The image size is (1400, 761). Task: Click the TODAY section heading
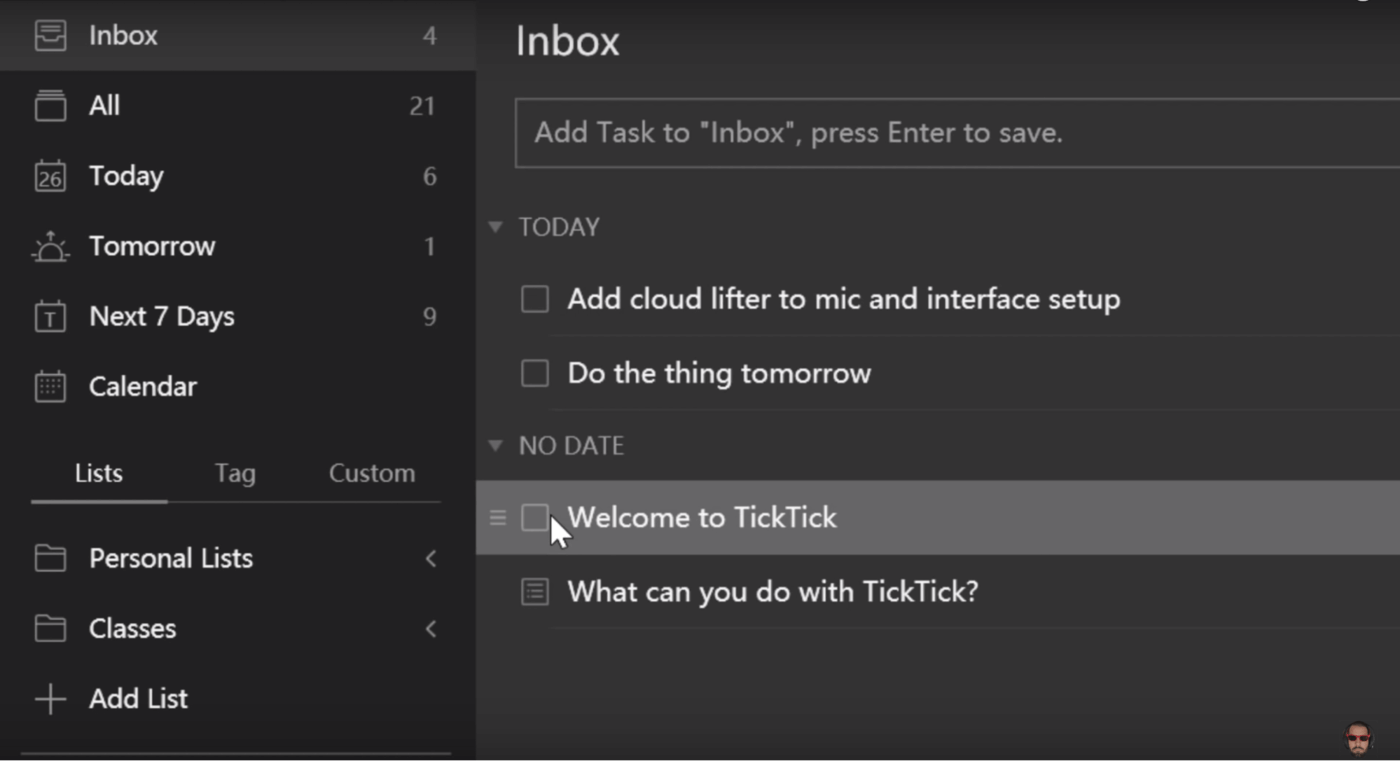[x=559, y=227]
